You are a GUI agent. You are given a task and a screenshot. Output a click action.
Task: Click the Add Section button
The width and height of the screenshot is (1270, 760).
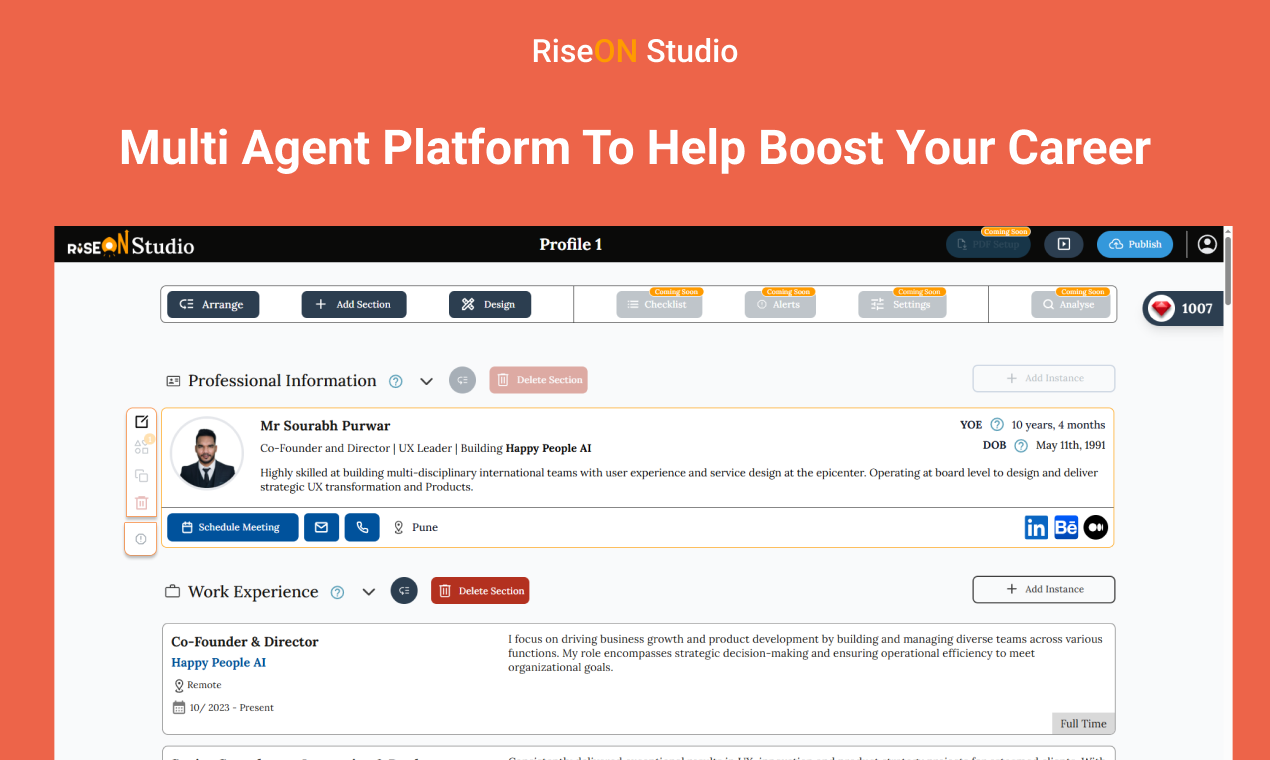pyautogui.click(x=354, y=304)
